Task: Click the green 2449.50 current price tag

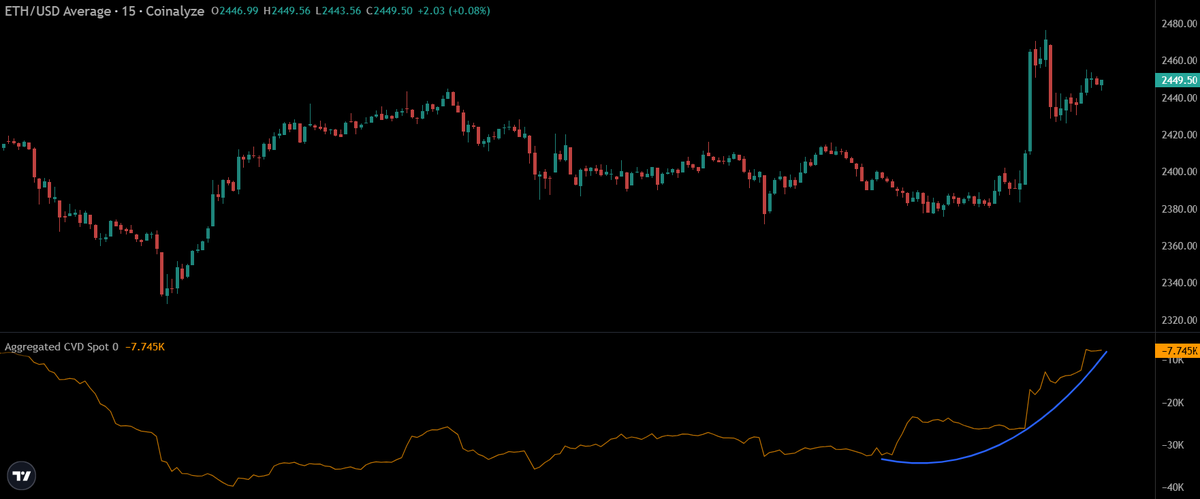Action: (1177, 80)
